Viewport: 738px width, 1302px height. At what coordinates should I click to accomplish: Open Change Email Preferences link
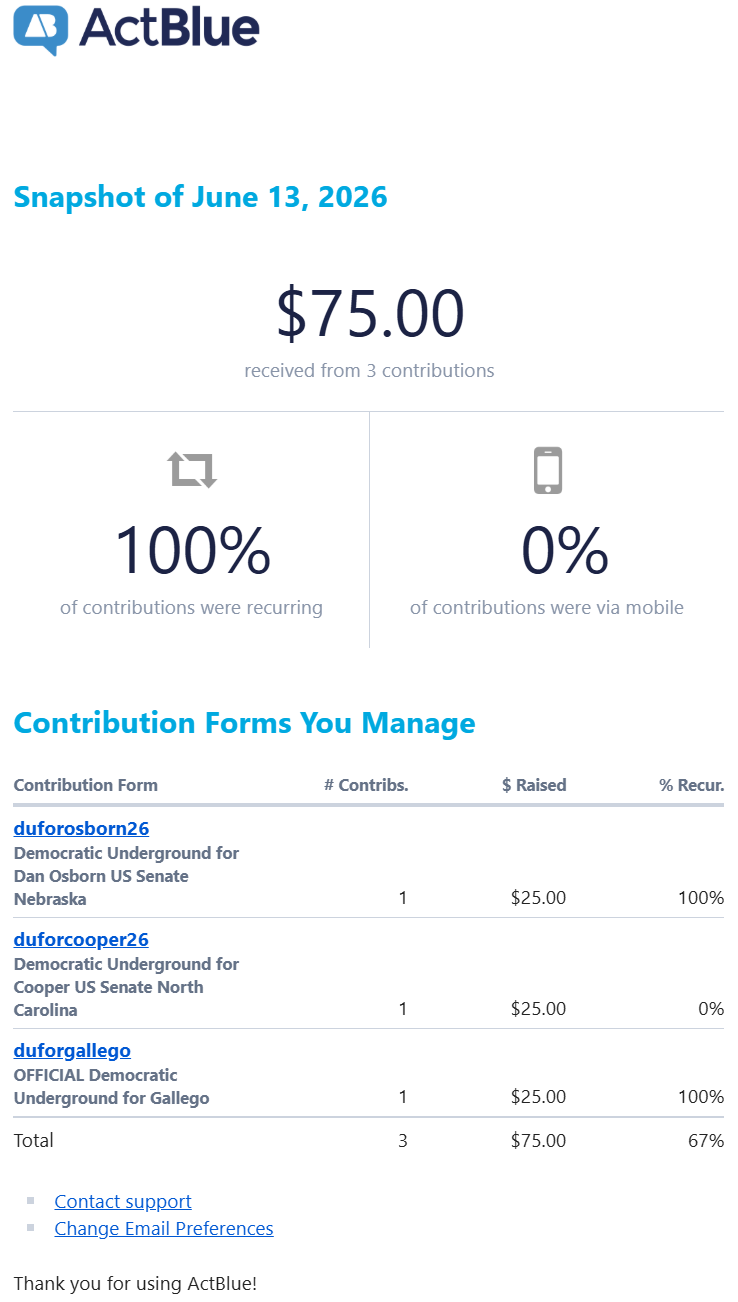pos(164,1228)
